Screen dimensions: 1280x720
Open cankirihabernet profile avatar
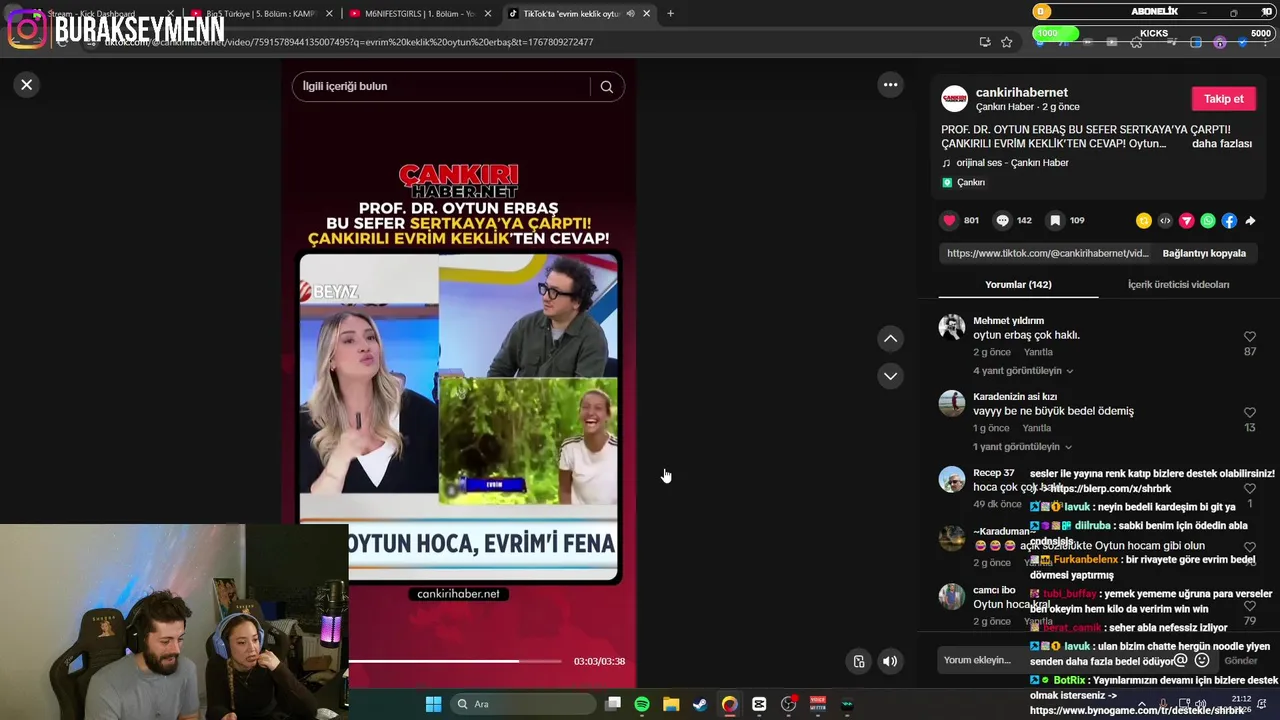point(955,98)
